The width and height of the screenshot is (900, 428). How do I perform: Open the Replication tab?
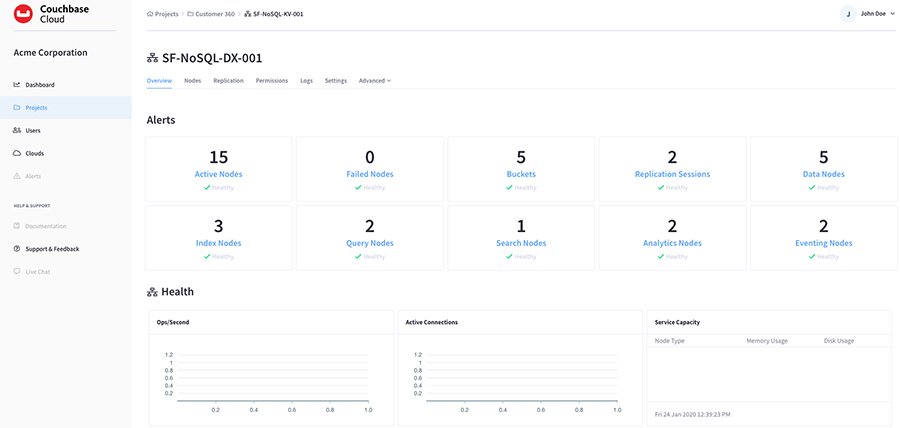(x=228, y=80)
